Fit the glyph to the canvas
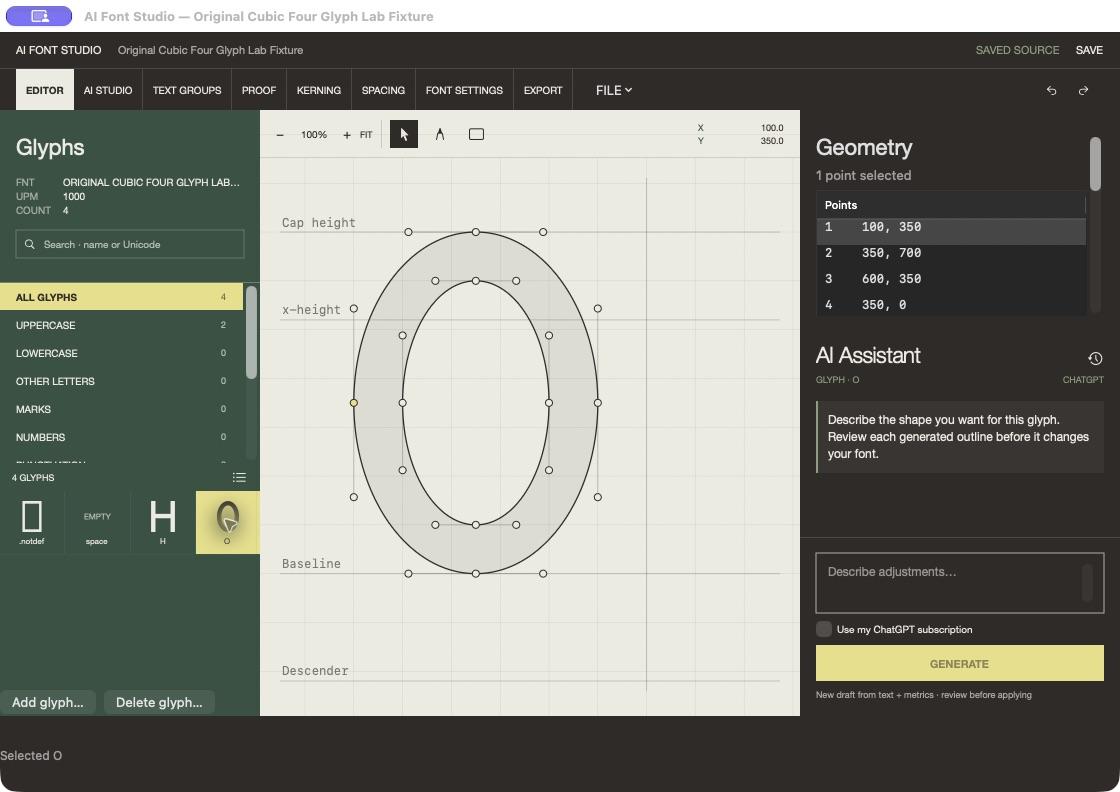Viewport: 1120px width, 792px height. pyautogui.click(x=366, y=135)
